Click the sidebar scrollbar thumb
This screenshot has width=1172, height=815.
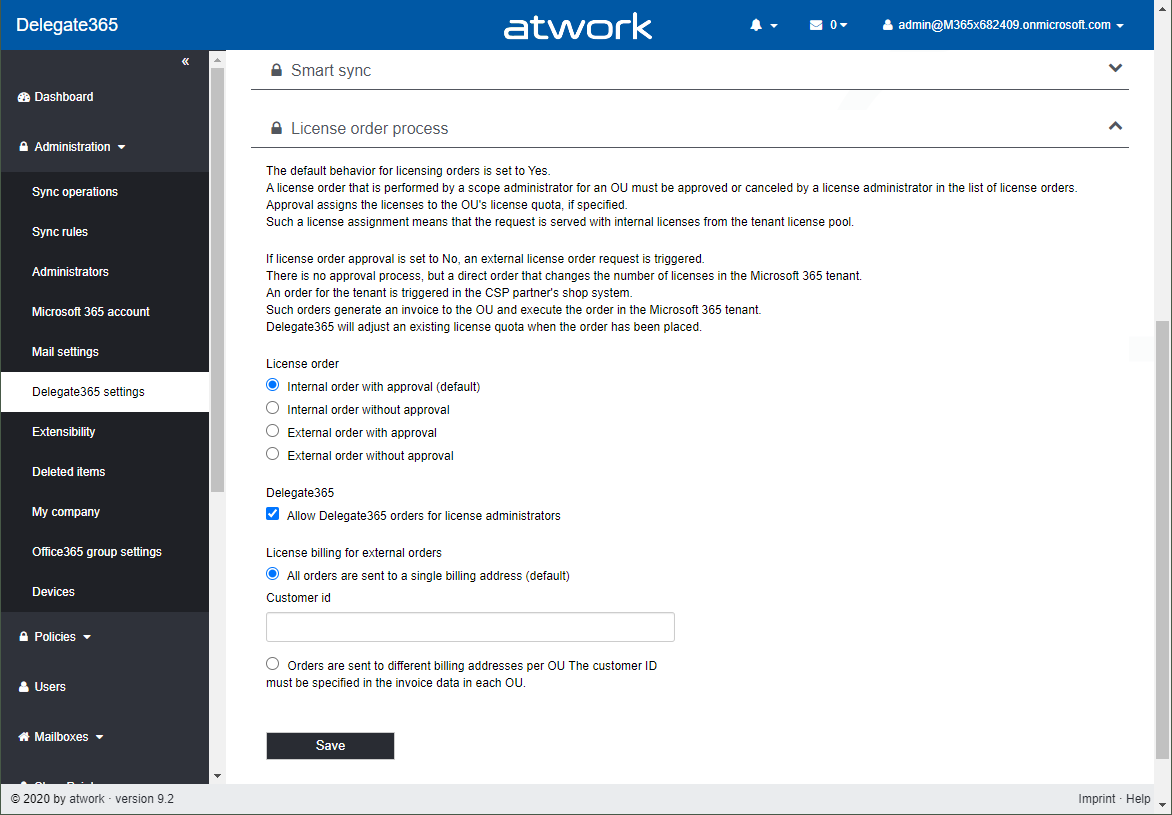point(218,280)
